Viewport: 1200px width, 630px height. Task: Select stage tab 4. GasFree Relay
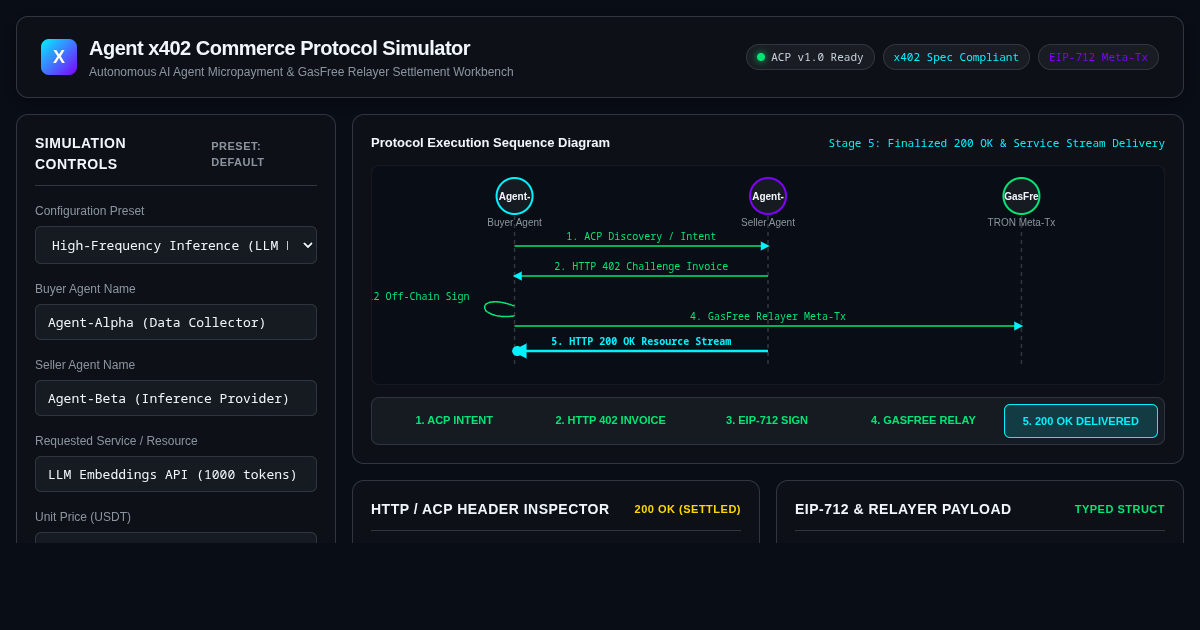(x=923, y=421)
